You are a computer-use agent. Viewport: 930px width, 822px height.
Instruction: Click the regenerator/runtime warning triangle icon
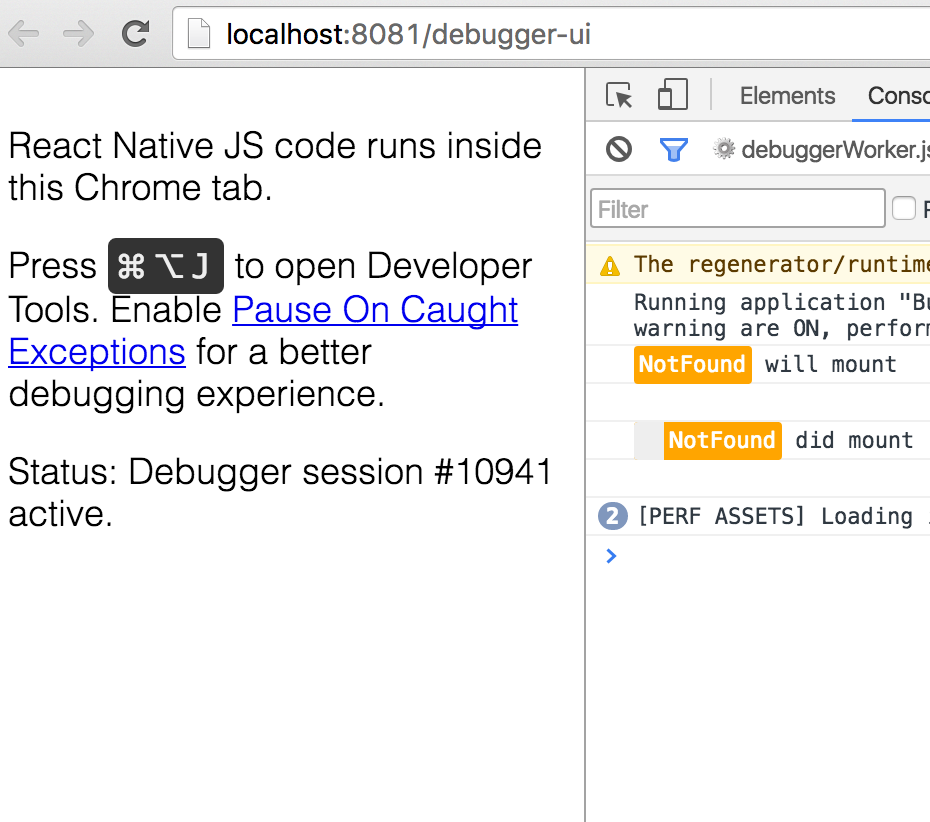pyautogui.click(x=610, y=266)
